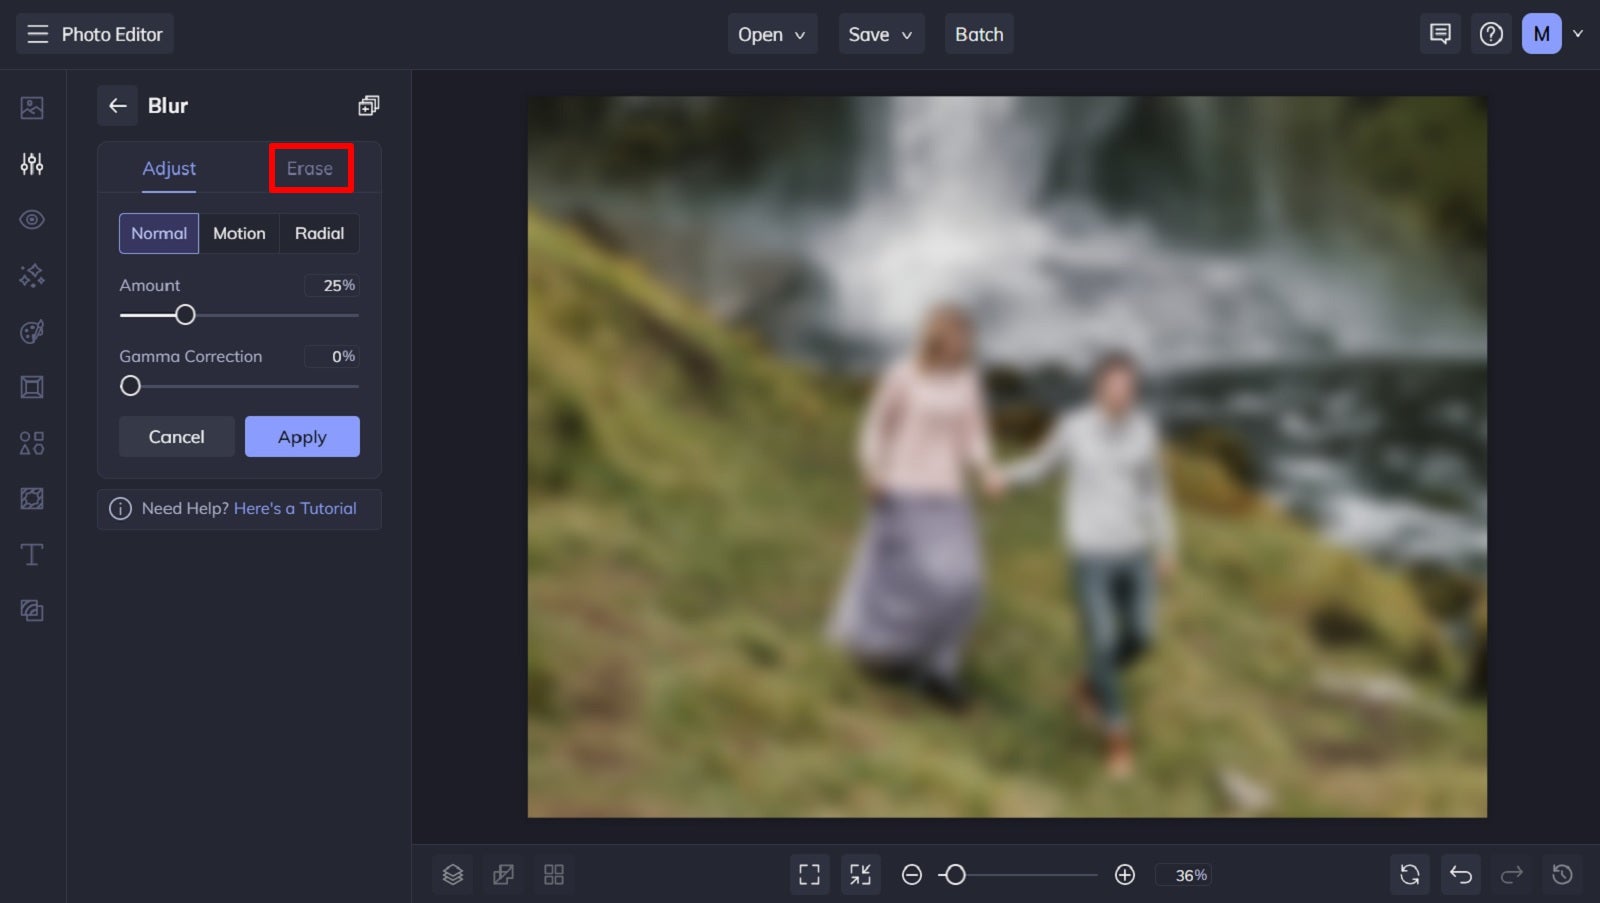Apply the blur effect
Image resolution: width=1600 pixels, height=903 pixels.
[302, 436]
